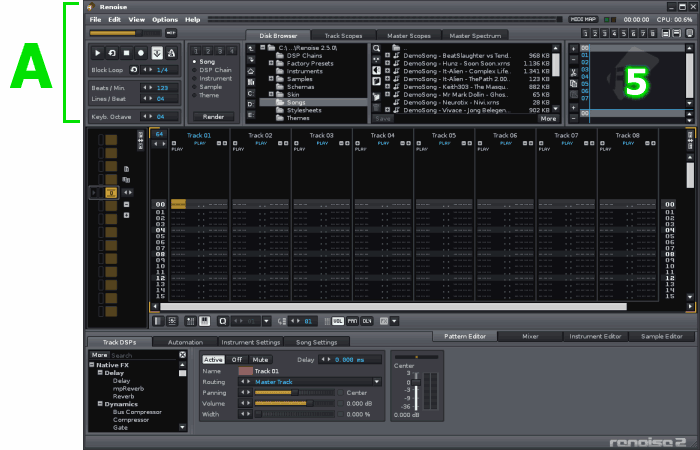The width and height of the screenshot is (700, 450).
Task: Select global view preset 5
Action: [x=624, y=33]
